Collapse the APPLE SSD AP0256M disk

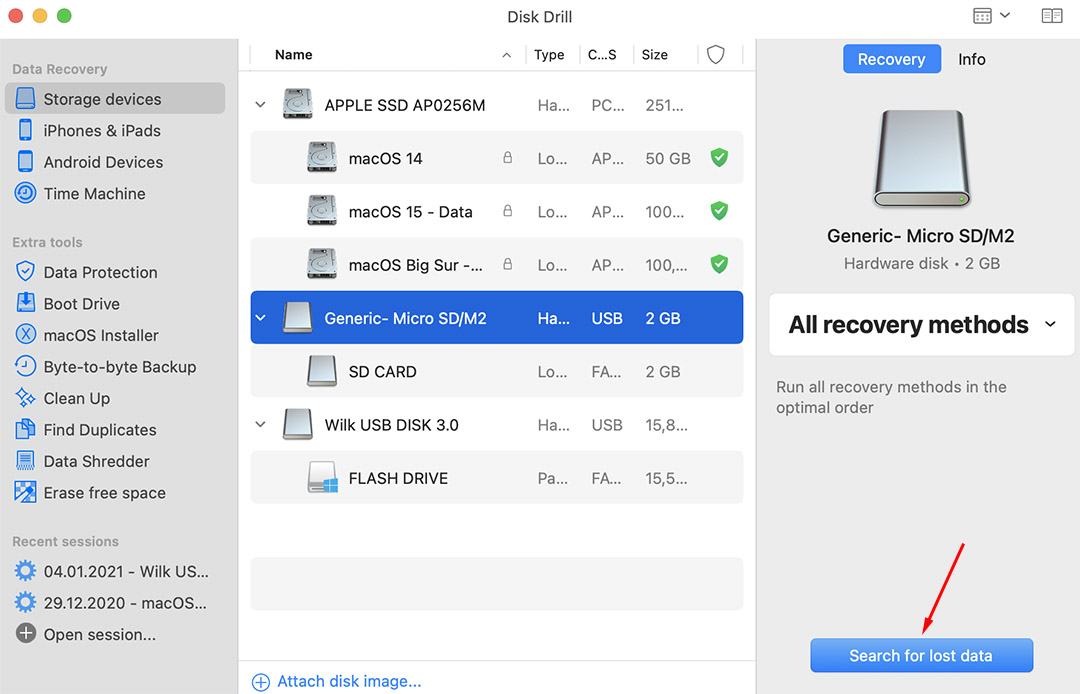click(260, 105)
